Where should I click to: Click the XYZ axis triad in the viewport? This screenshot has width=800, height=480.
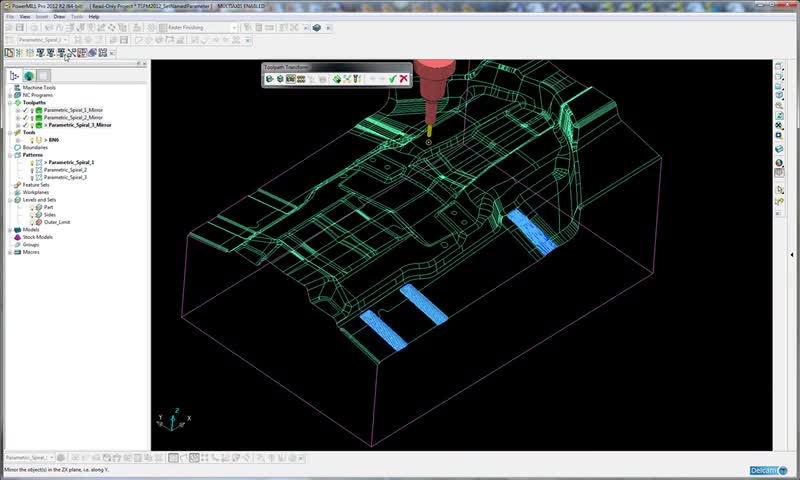[x=173, y=420]
